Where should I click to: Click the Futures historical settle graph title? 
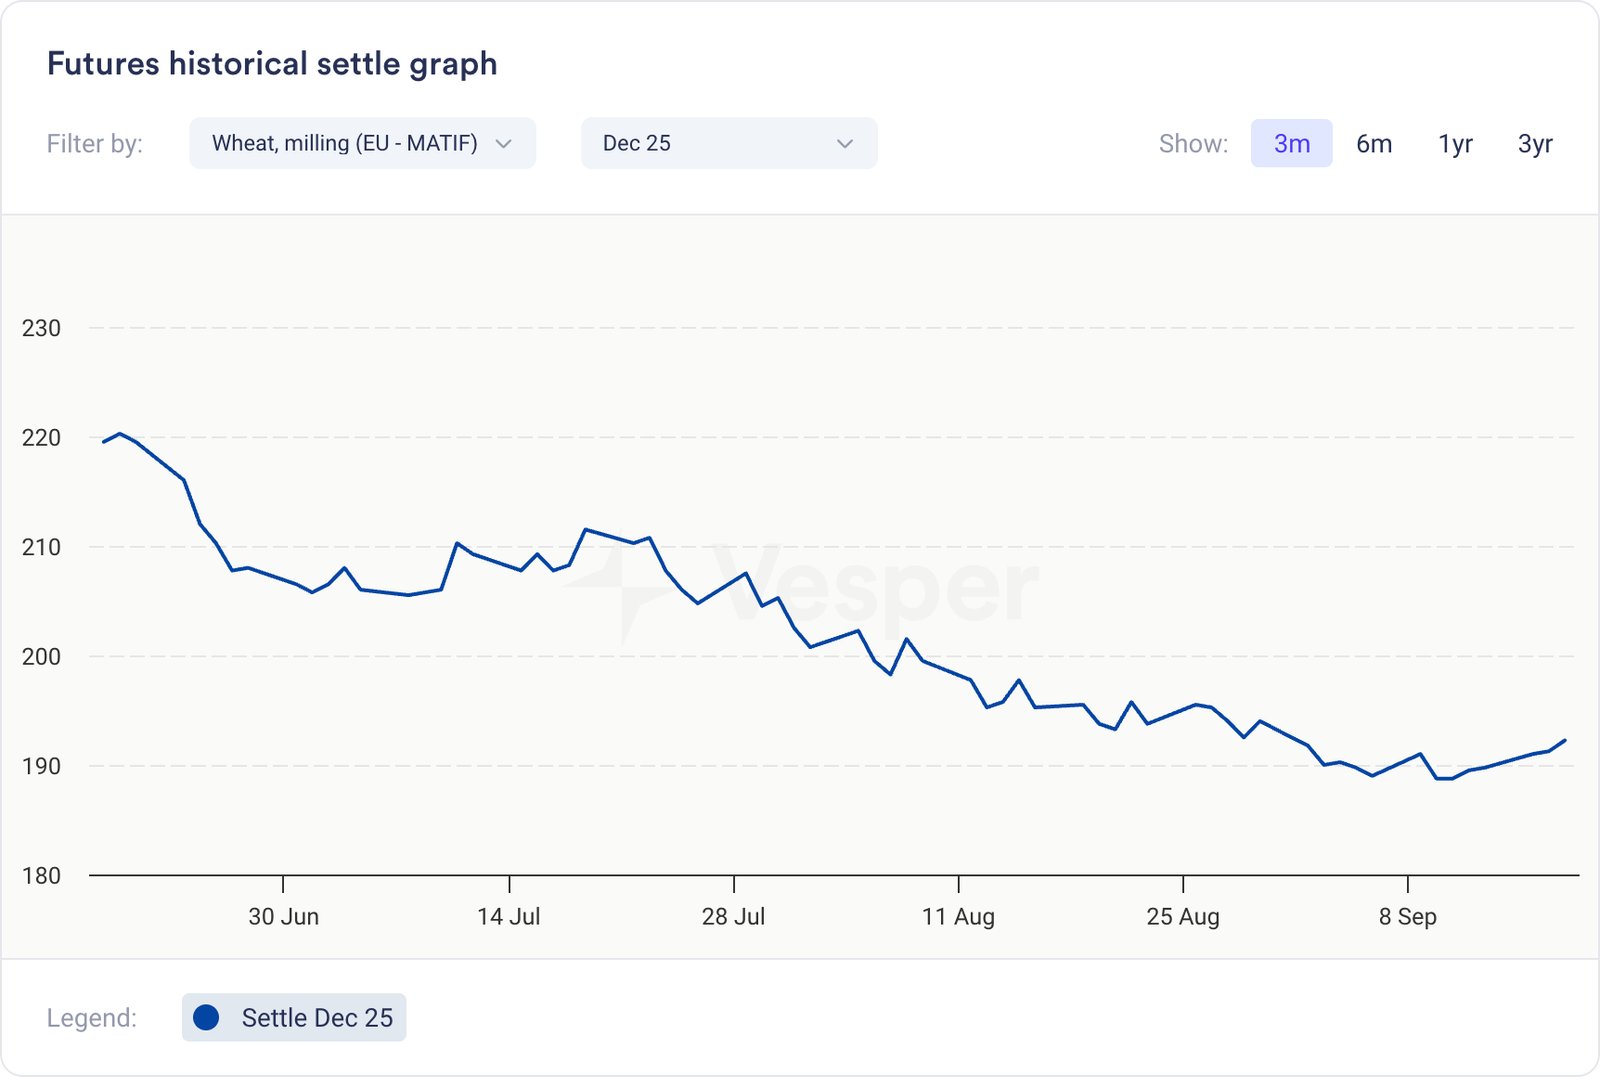pyautogui.click(x=272, y=64)
